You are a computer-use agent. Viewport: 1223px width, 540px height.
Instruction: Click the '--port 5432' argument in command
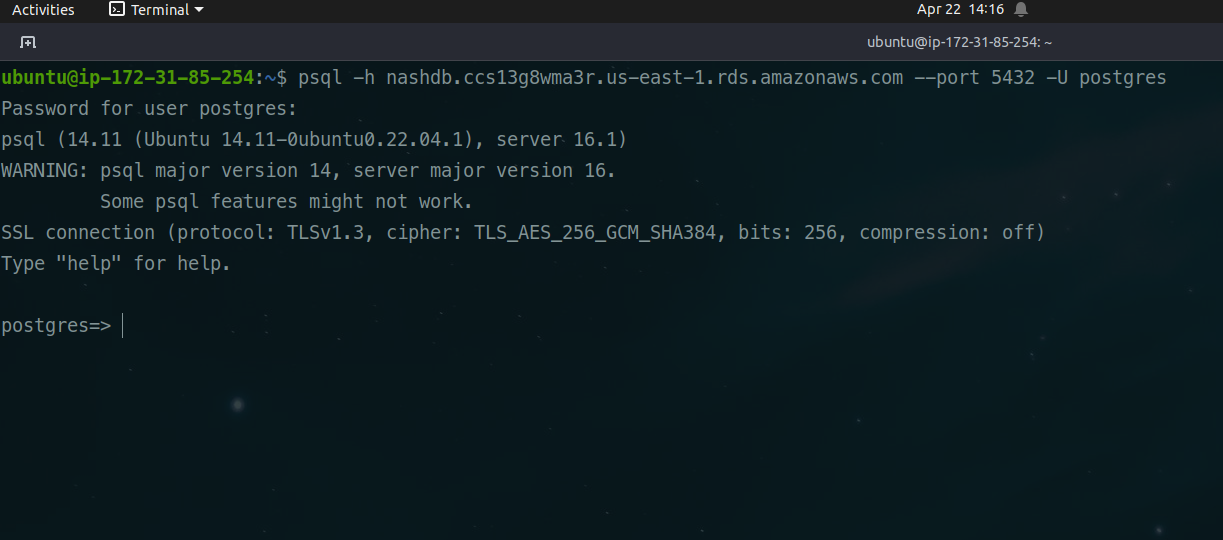pyautogui.click(x=974, y=77)
